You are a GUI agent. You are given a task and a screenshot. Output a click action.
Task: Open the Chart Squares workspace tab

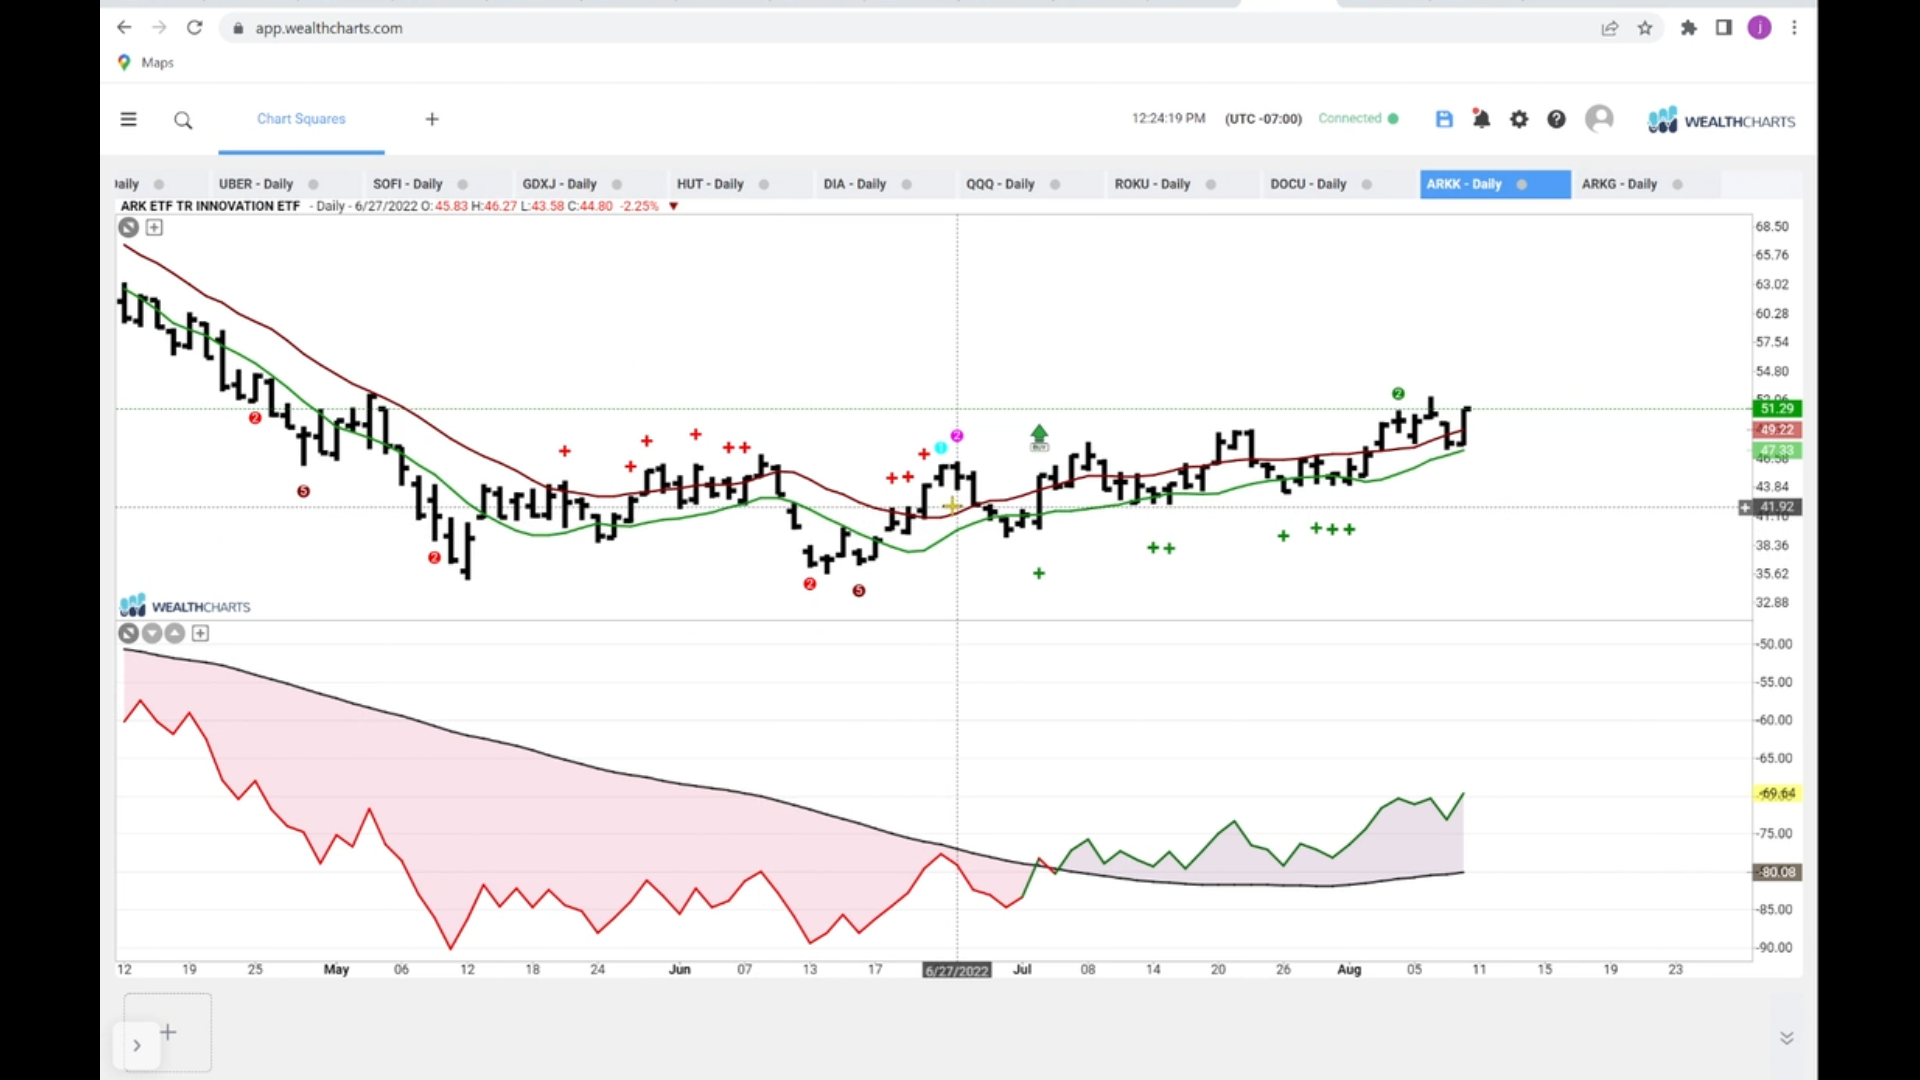(x=301, y=119)
